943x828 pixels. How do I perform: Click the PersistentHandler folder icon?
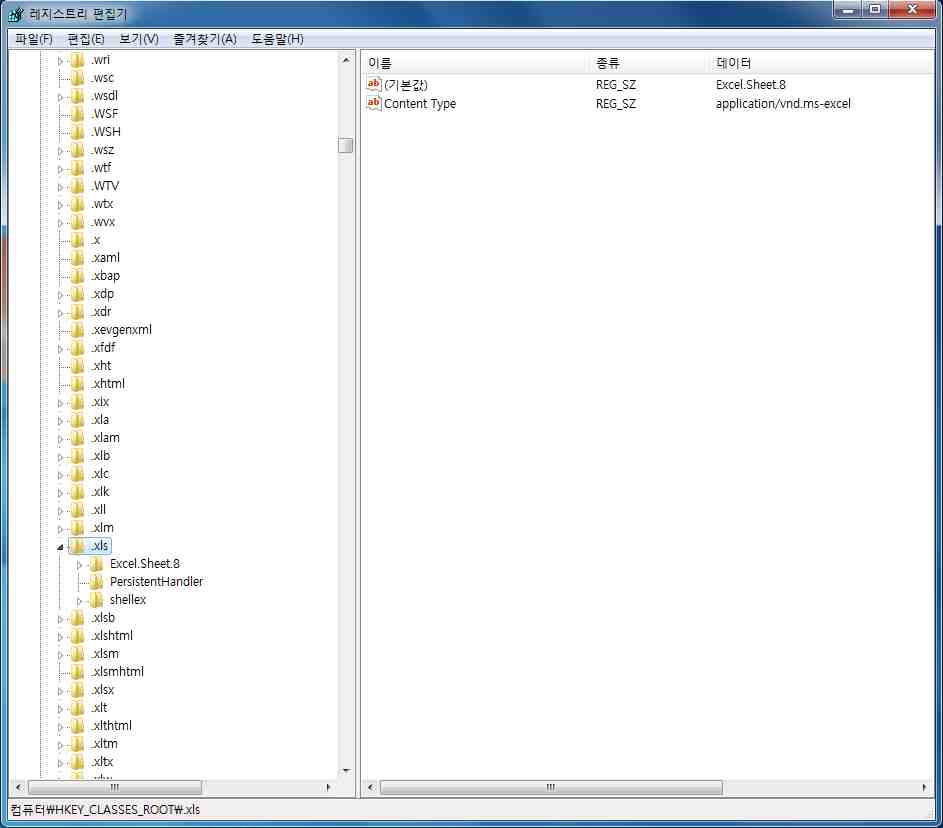tap(96, 582)
